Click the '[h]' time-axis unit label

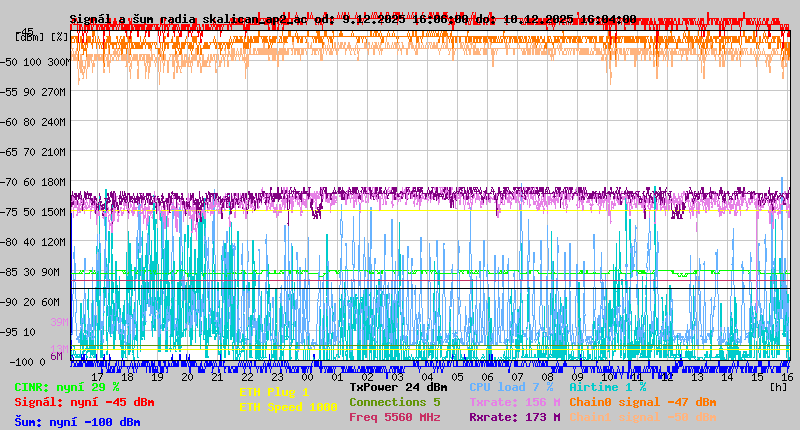point(778,388)
